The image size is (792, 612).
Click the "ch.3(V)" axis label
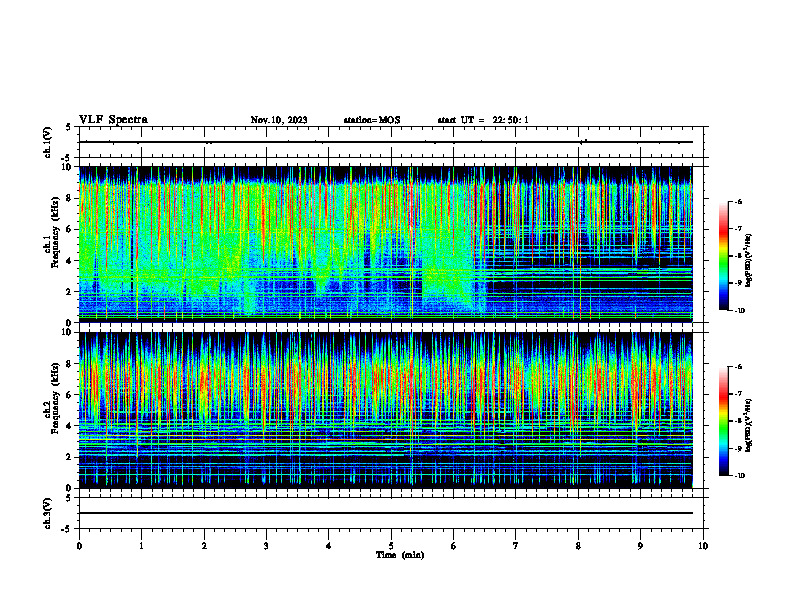tap(48, 513)
